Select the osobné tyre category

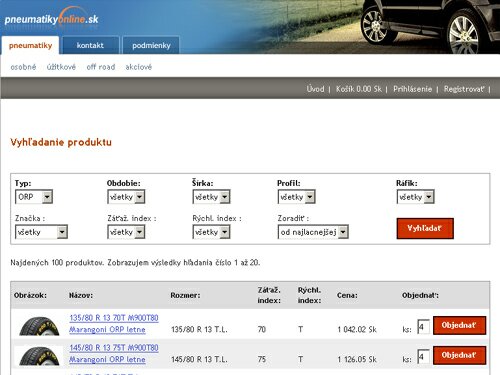(23, 67)
